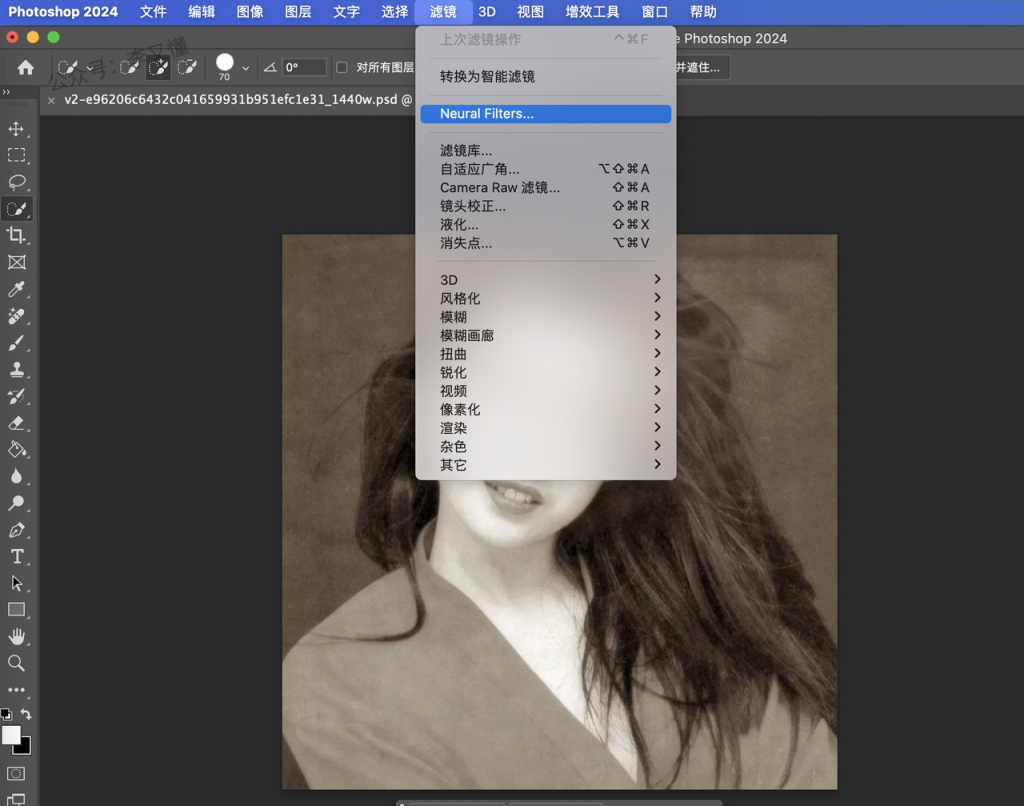Select the Blur tool
This screenshot has height=806, width=1024.
tap(16, 476)
